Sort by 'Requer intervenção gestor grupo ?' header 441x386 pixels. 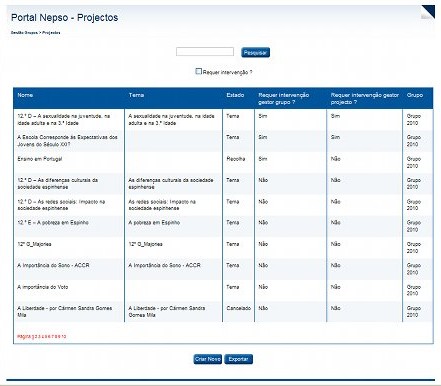(x=284, y=99)
